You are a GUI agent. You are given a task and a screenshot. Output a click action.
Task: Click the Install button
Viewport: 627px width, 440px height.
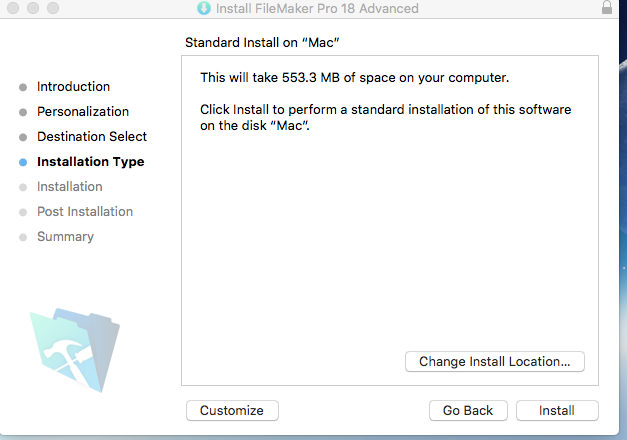(557, 410)
